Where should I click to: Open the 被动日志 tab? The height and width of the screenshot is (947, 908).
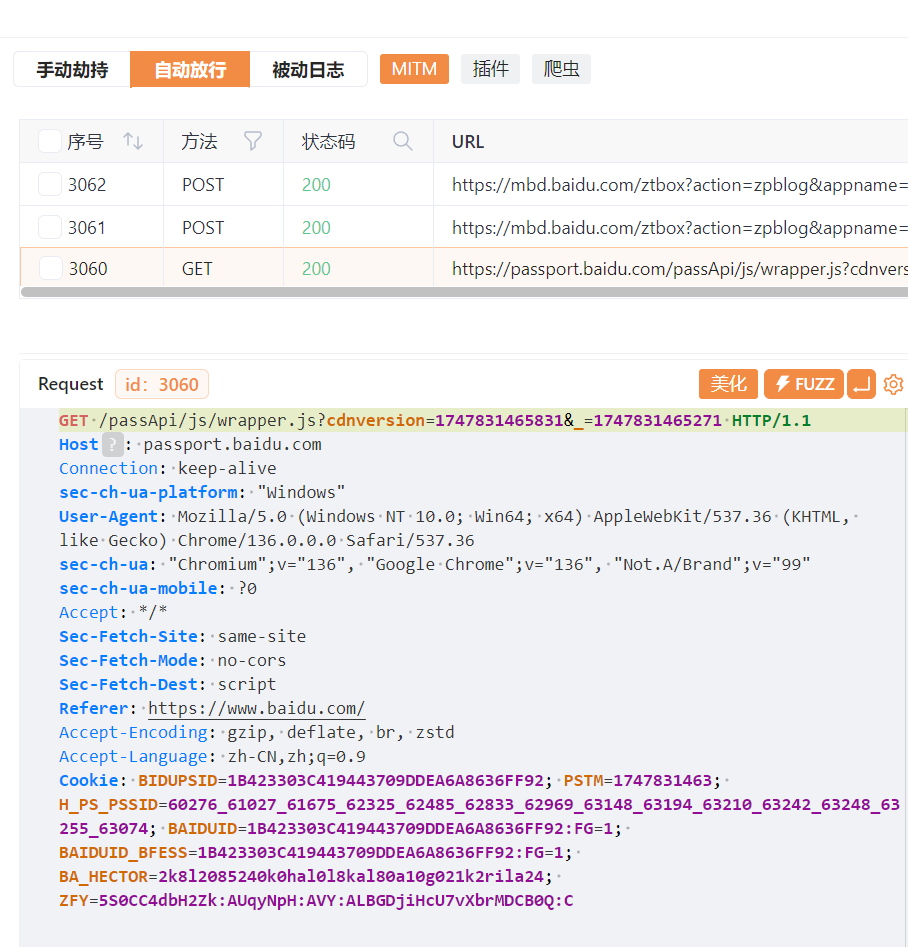point(308,70)
